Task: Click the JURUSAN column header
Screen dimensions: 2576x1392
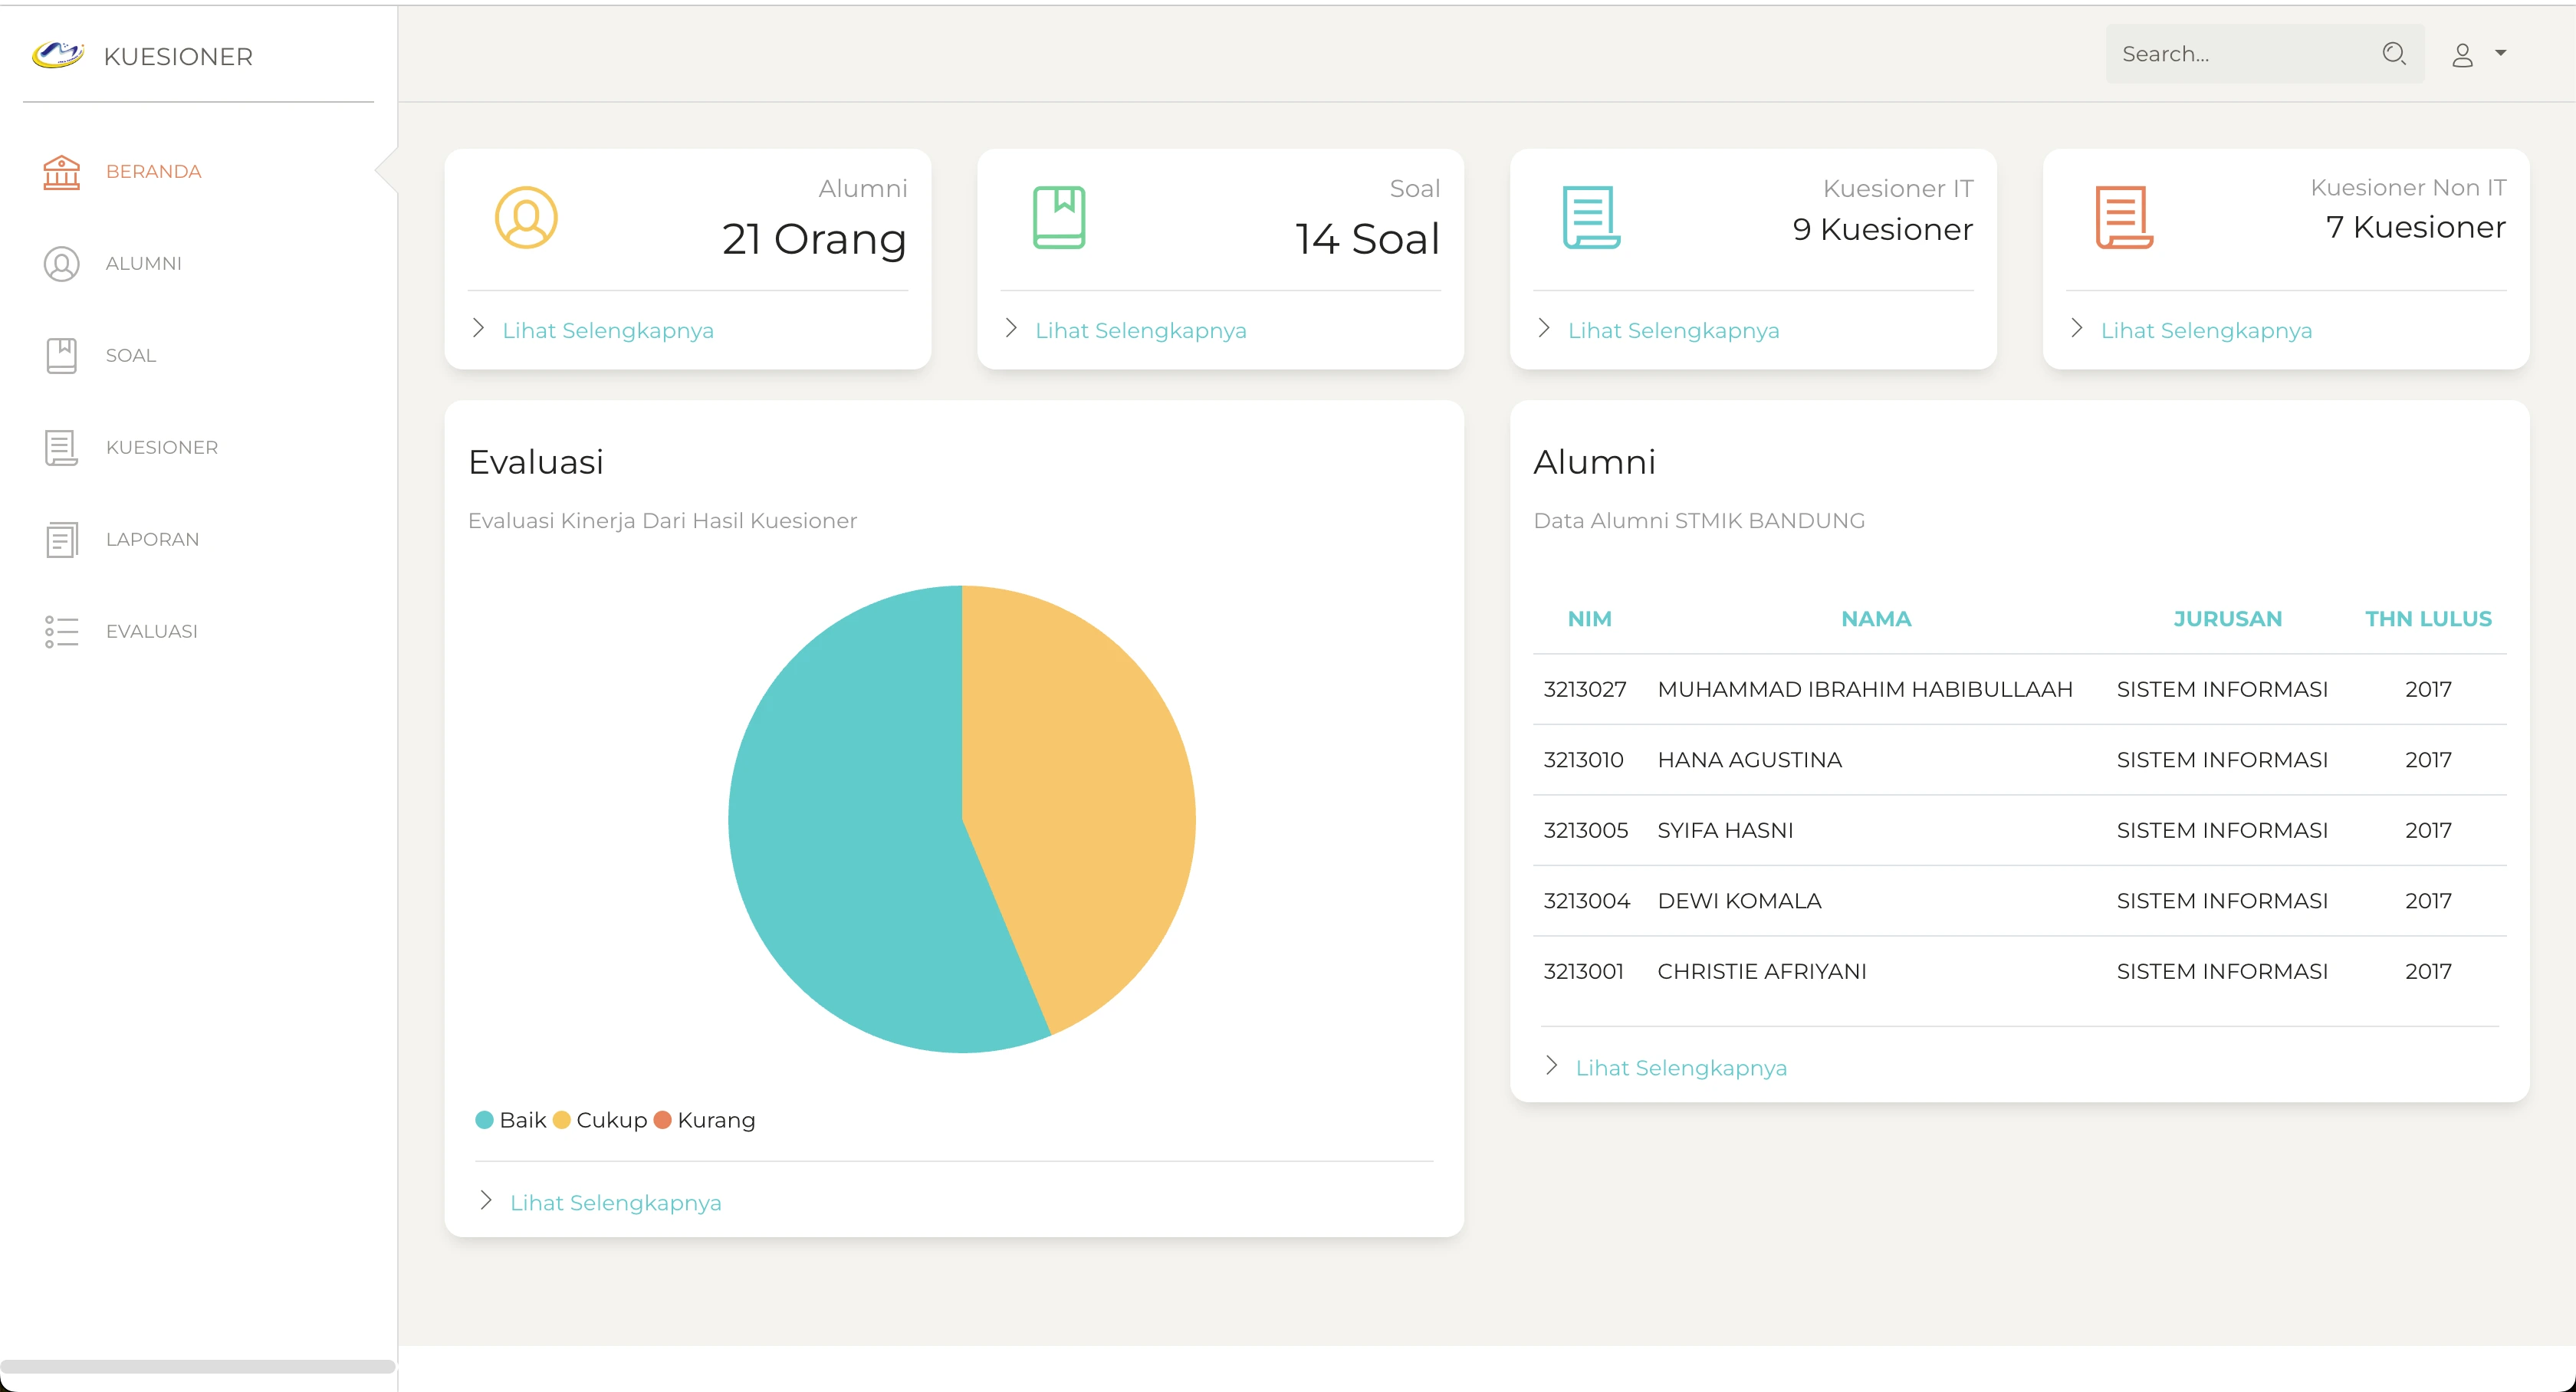Action: pyautogui.click(x=2227, y=619)
